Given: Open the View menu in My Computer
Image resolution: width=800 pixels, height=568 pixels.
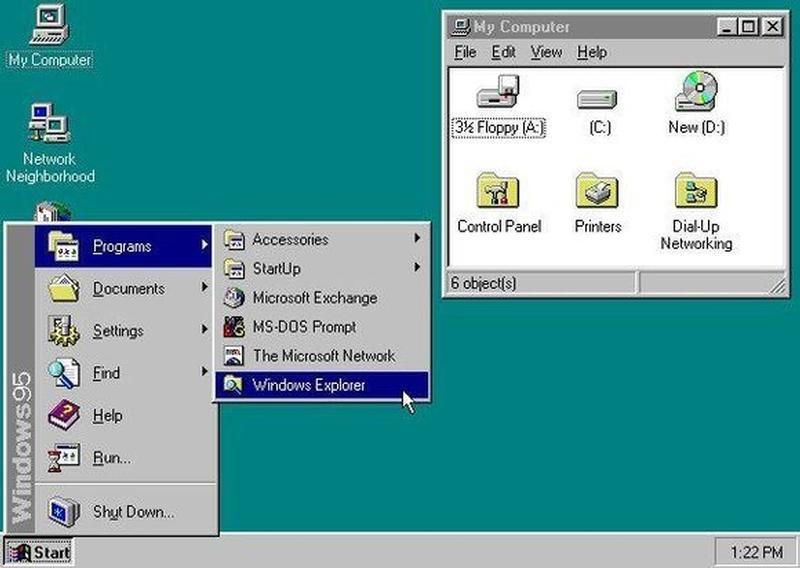Looking at the screenshot, I should coord(546,52).
